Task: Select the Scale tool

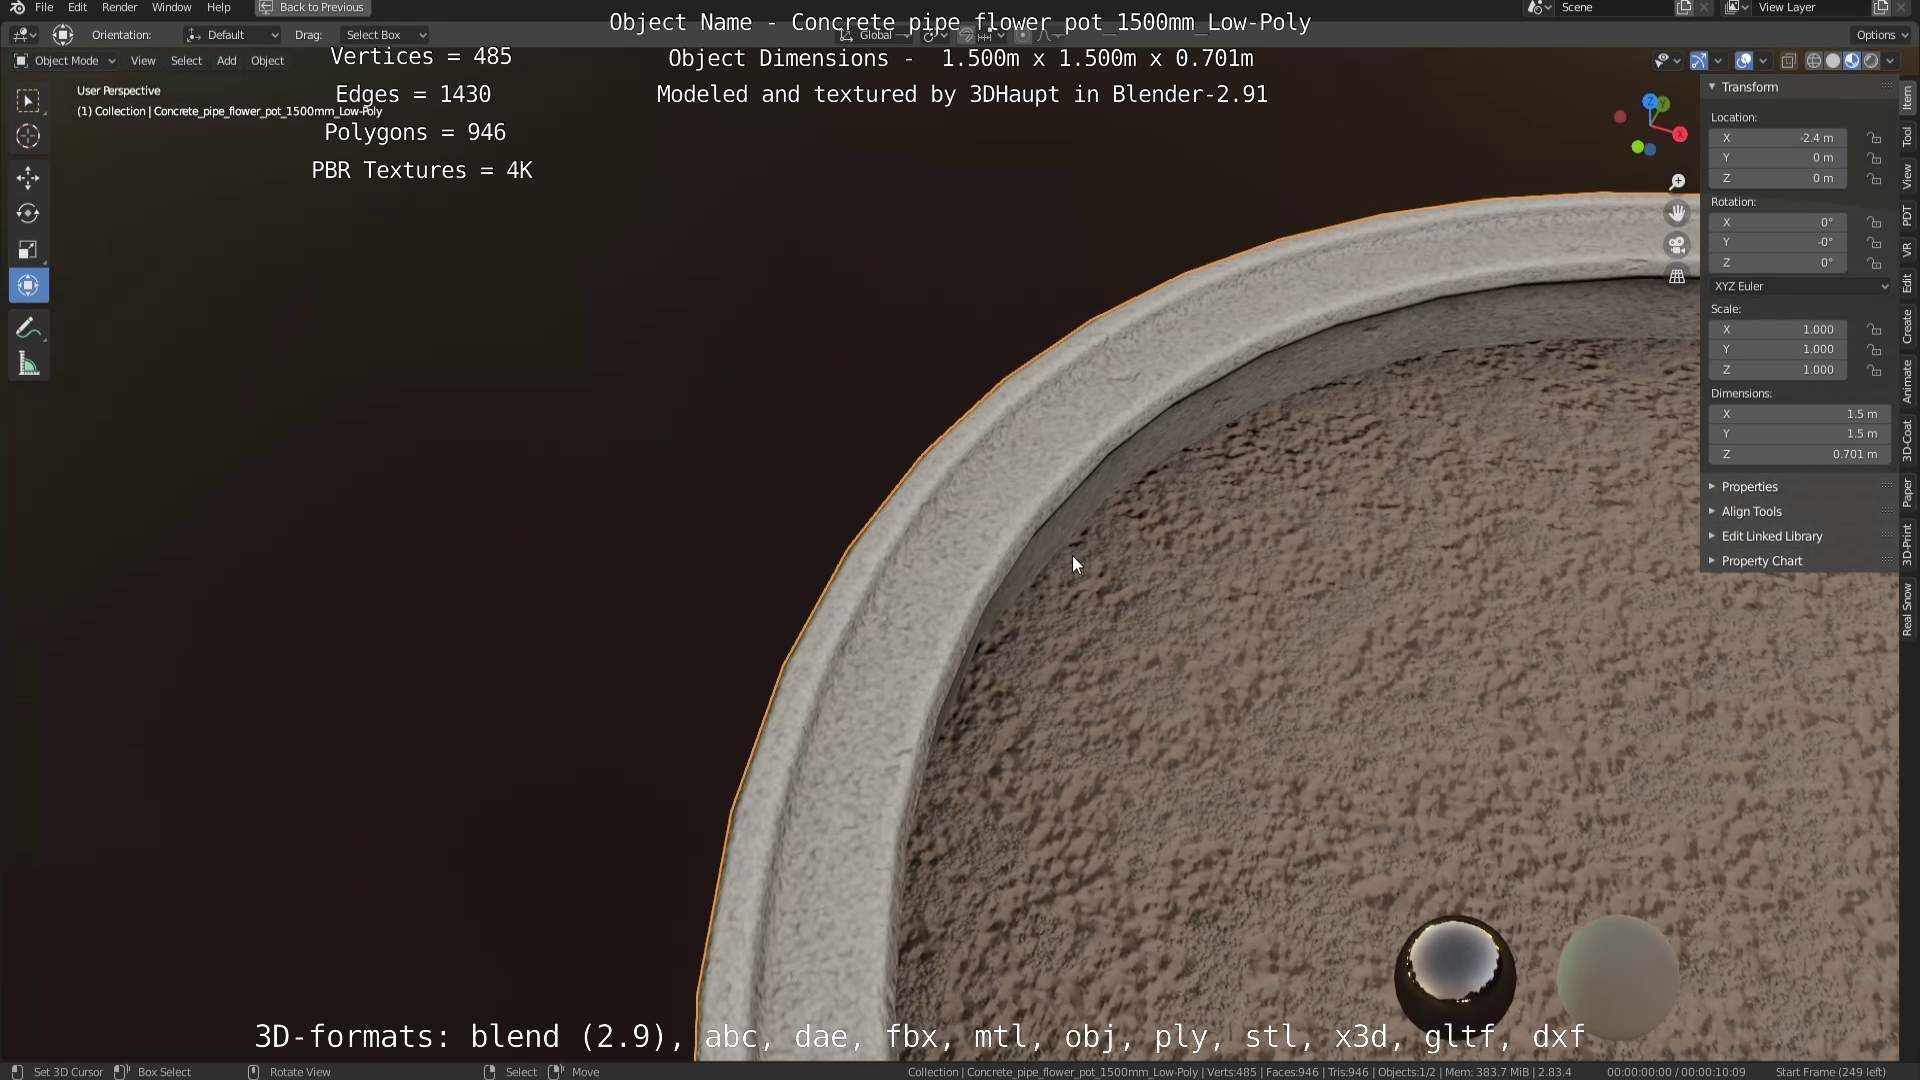Action: [28, 250]
